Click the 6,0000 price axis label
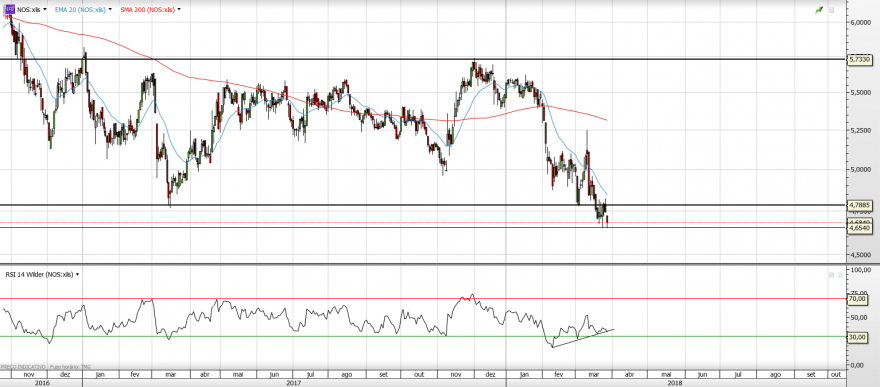The width and height of the screenshot is (880, 387). (x=860, y=22)
